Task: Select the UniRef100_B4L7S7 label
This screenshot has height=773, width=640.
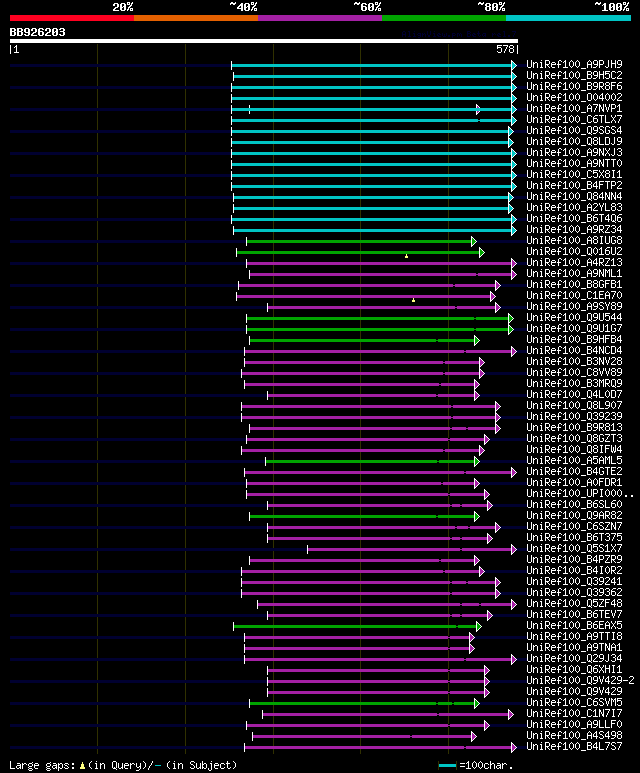Action: coord(574,746)
